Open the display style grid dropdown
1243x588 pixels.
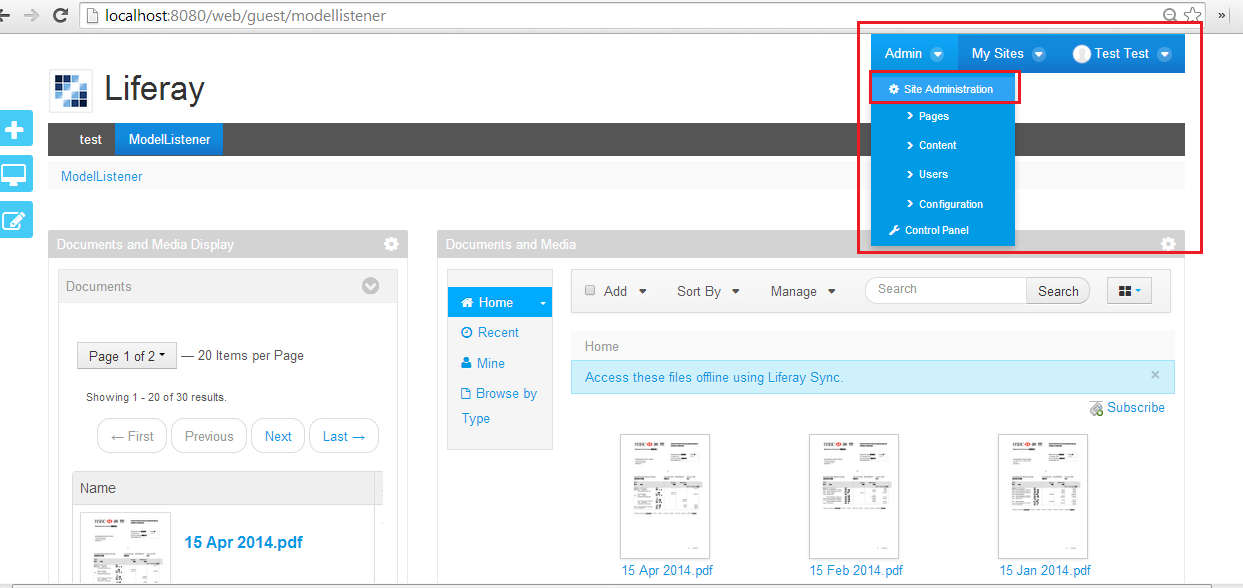(x=1130, y=291)
